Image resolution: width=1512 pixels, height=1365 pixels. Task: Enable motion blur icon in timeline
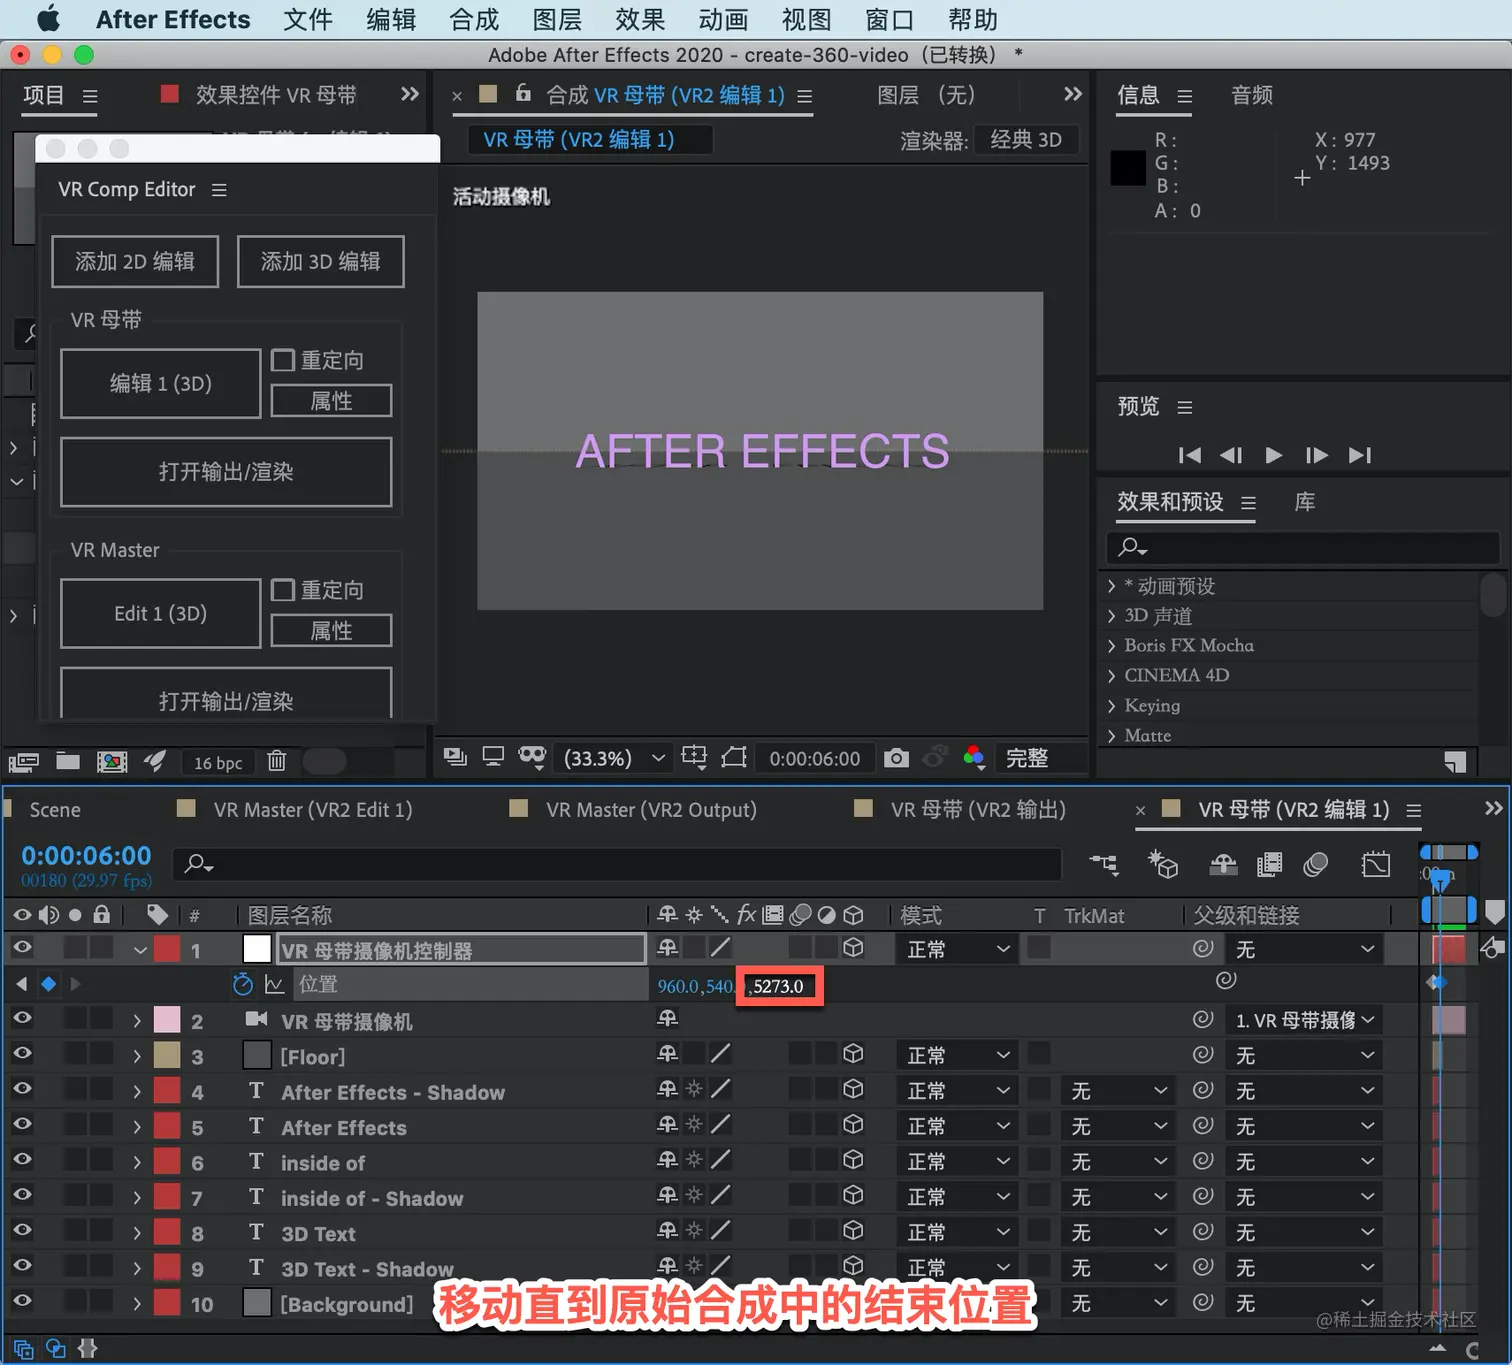click(1316, 864)
